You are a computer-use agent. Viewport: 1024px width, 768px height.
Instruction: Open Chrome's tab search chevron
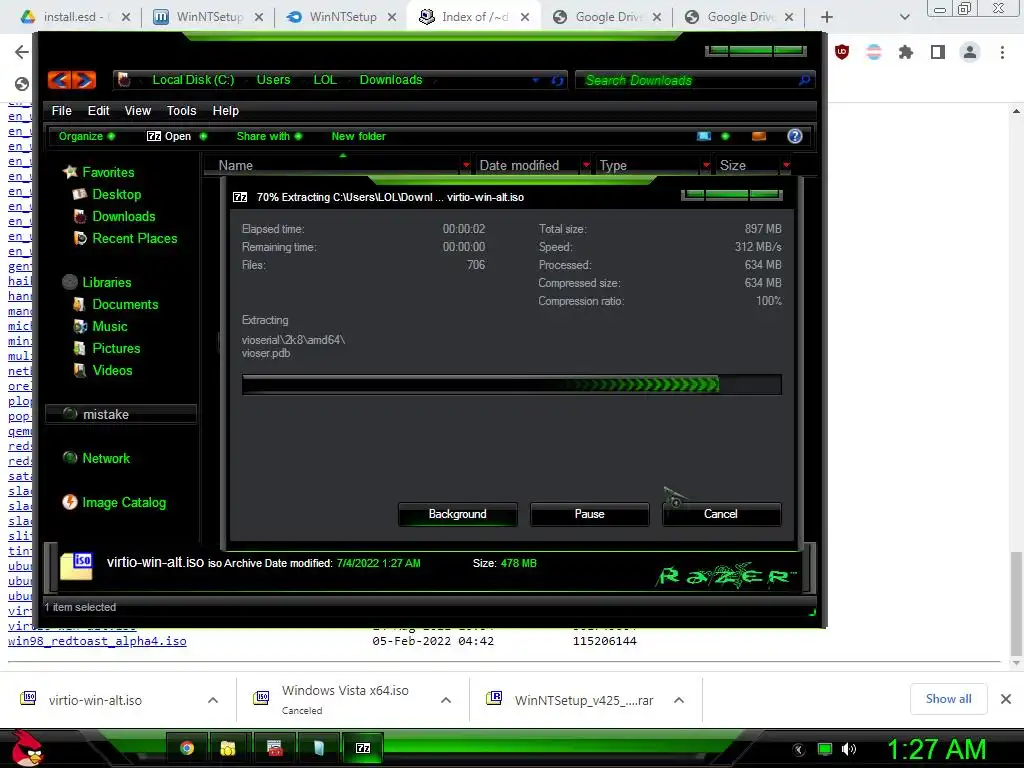coord(904,17)
